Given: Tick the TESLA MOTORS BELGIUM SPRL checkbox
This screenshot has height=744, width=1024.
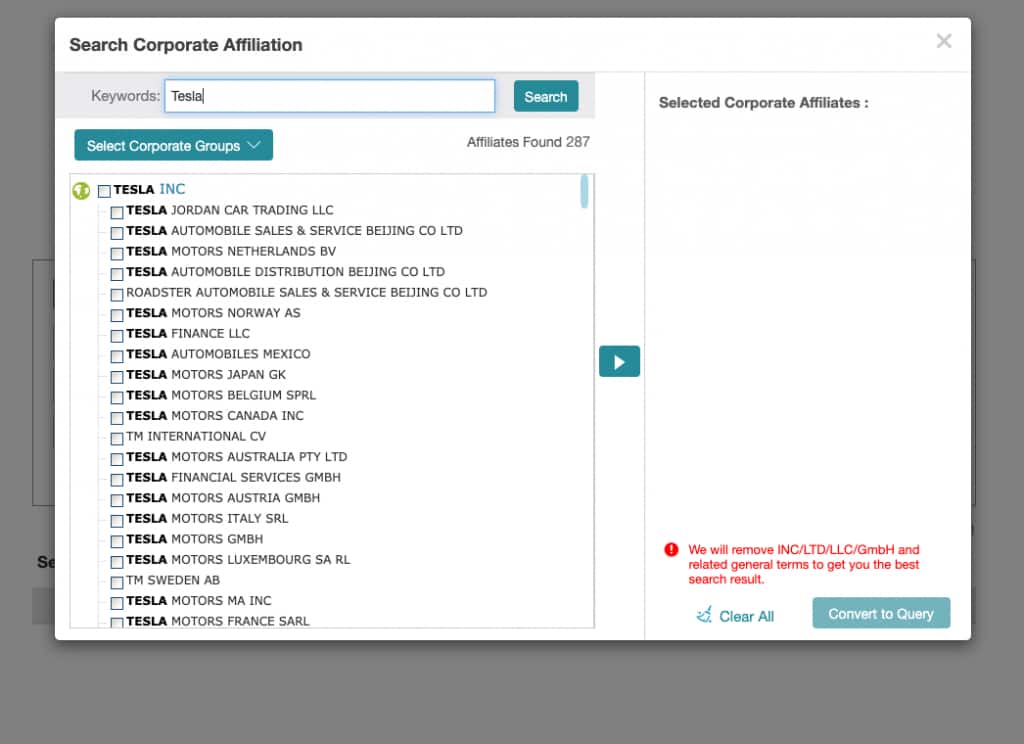Looking at the screenshot, I should point(117,397).
